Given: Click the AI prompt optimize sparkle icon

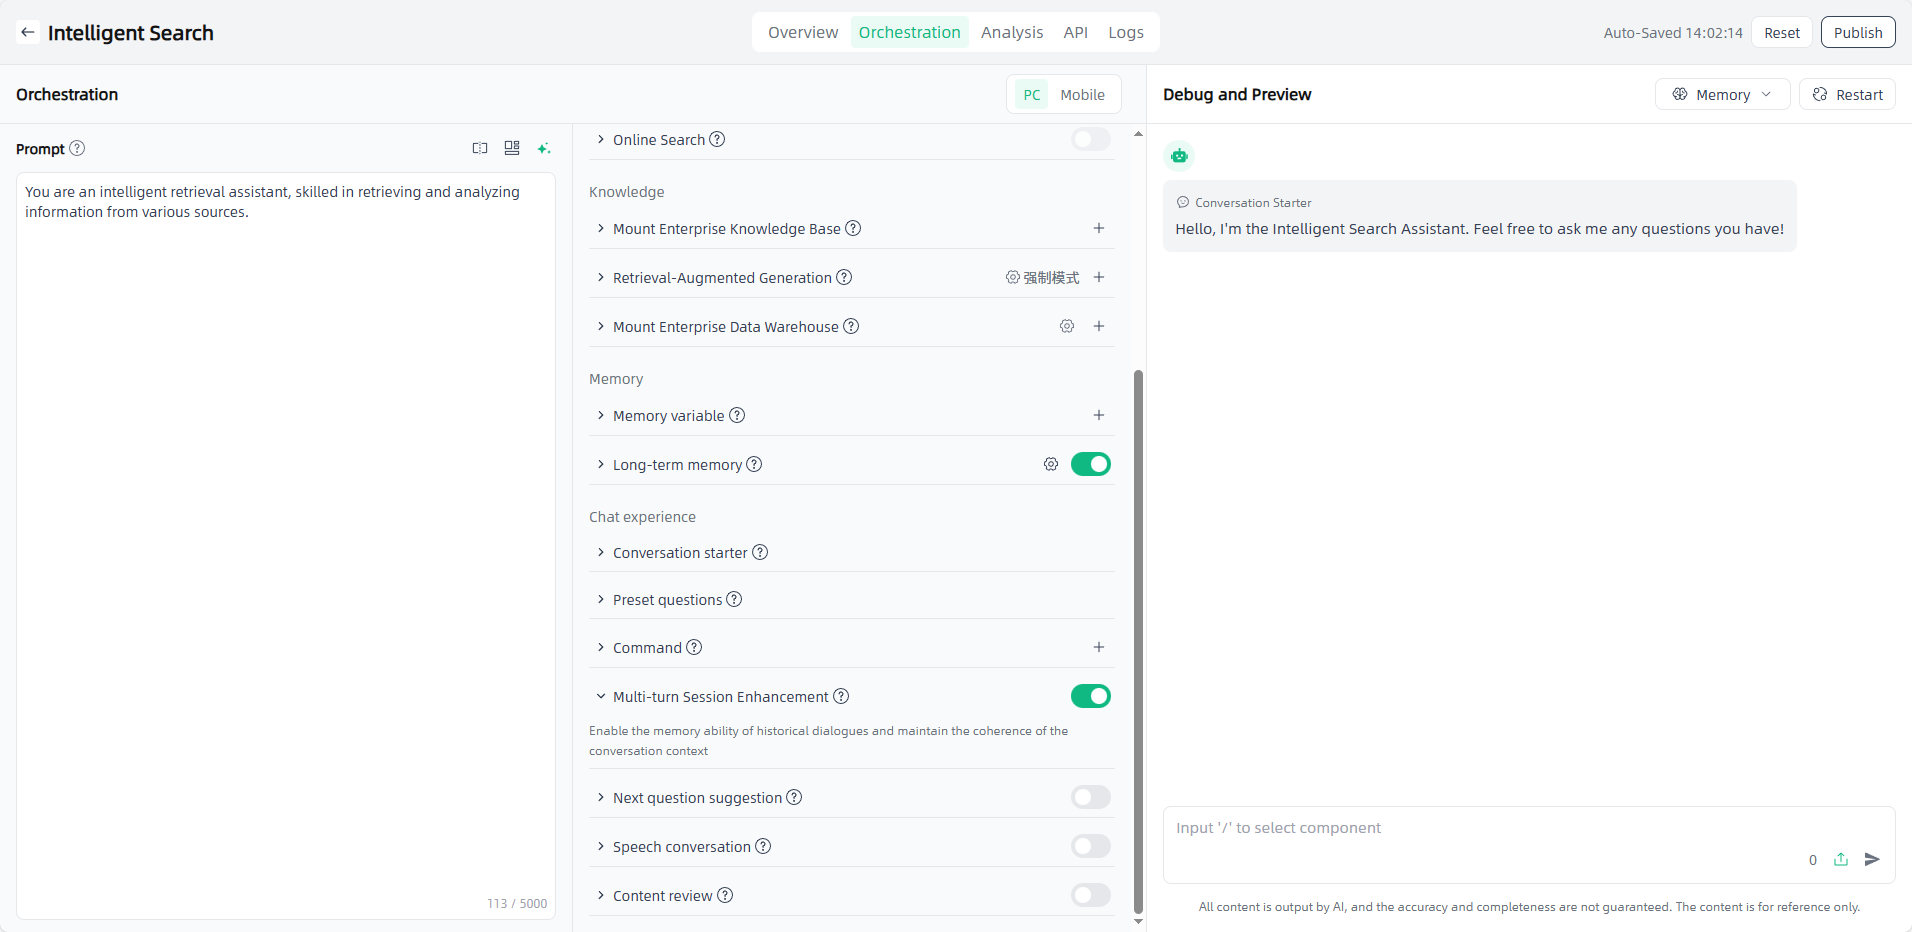Looking at the screenshot, I should pyautogui.click(x=544, y=148).
